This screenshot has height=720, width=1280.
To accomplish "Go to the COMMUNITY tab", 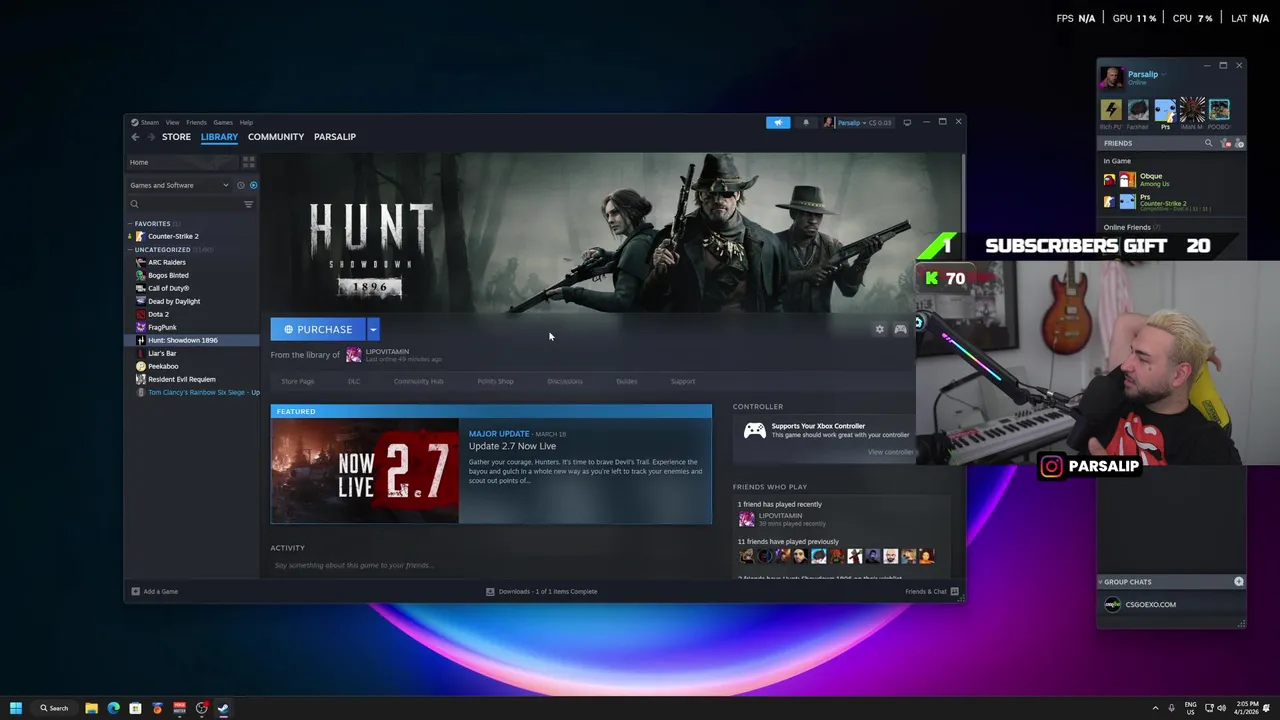I will (276, 137).
